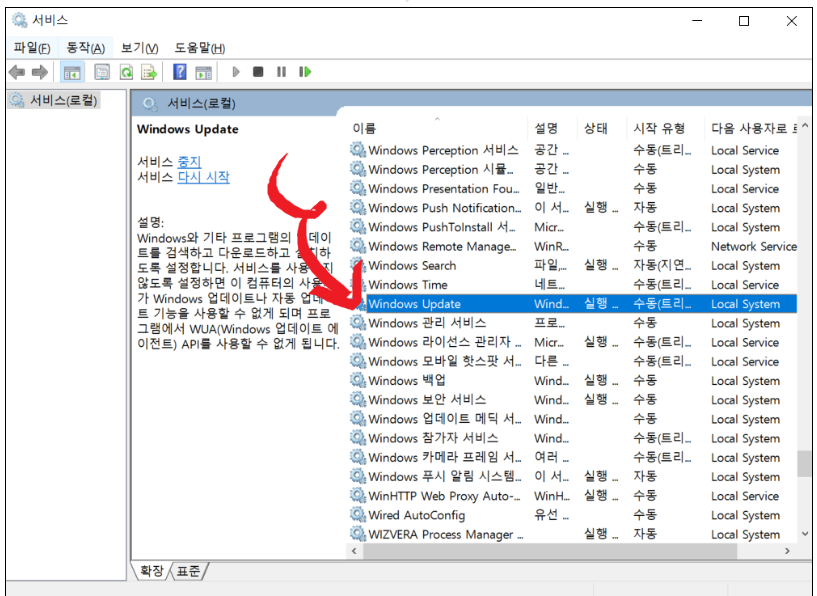Click the Restart Service icon
The width and height of the screenshot is (817, 596).
[305, 71]
